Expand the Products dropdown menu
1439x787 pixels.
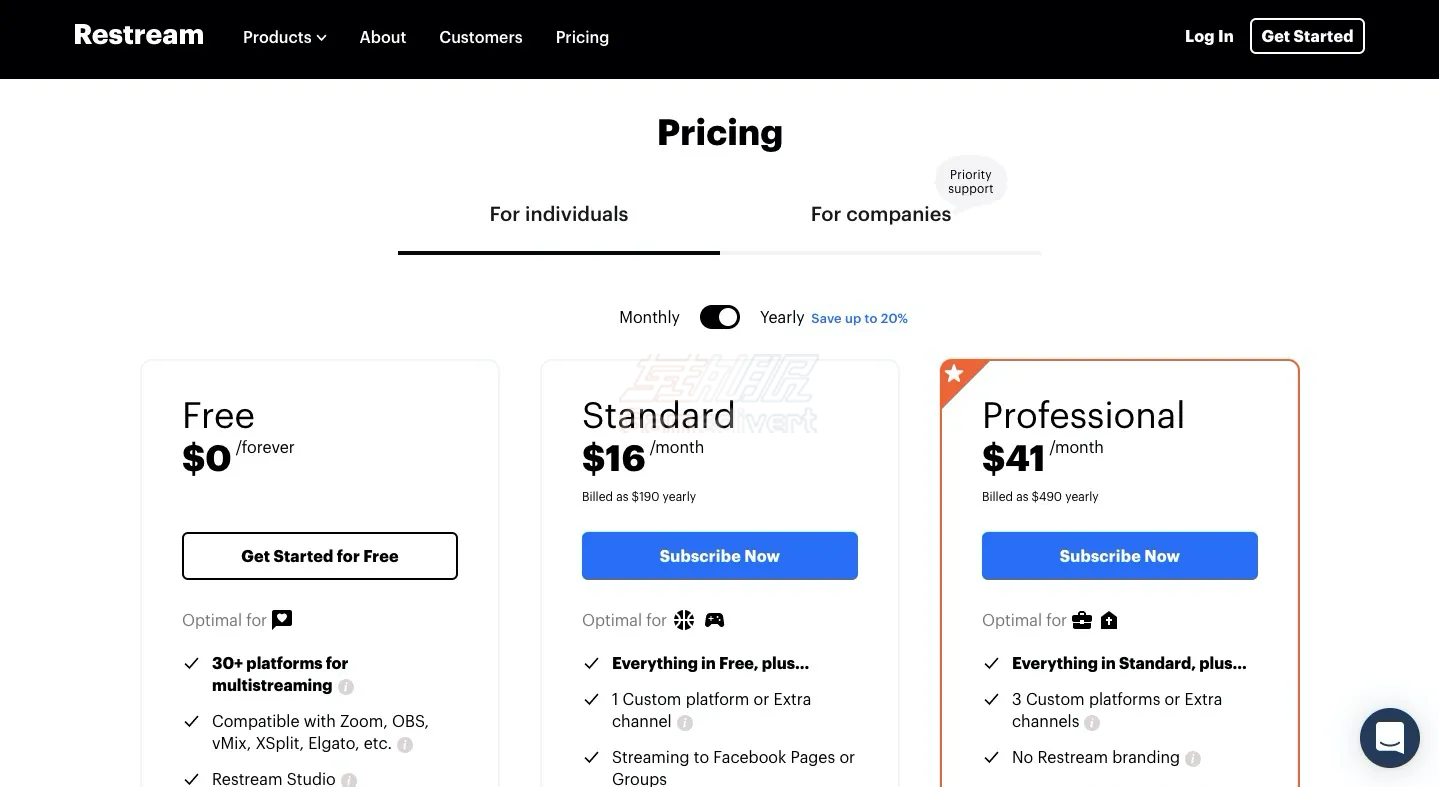point(285,37)
